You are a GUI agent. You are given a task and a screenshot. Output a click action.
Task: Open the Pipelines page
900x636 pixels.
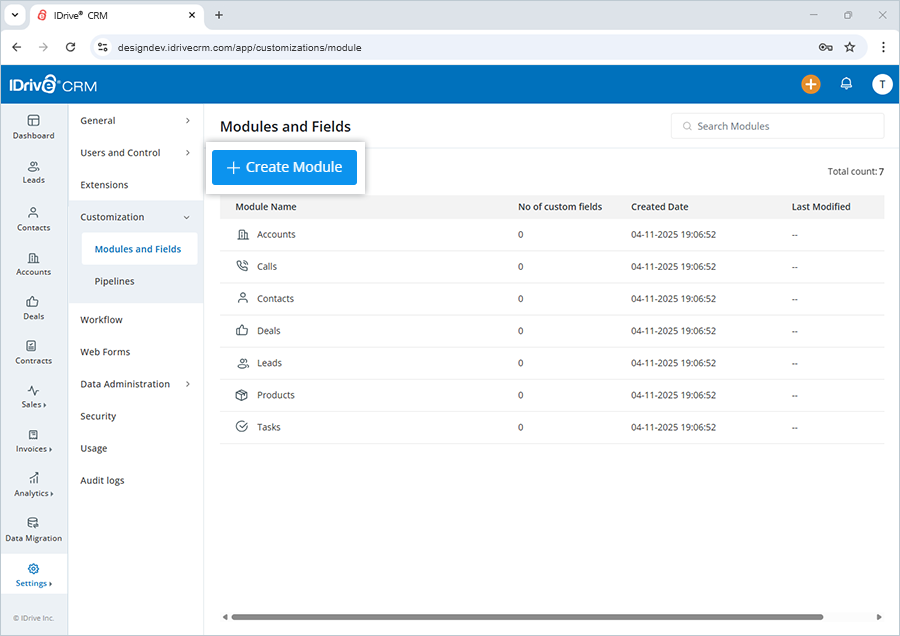coord(115,281)
